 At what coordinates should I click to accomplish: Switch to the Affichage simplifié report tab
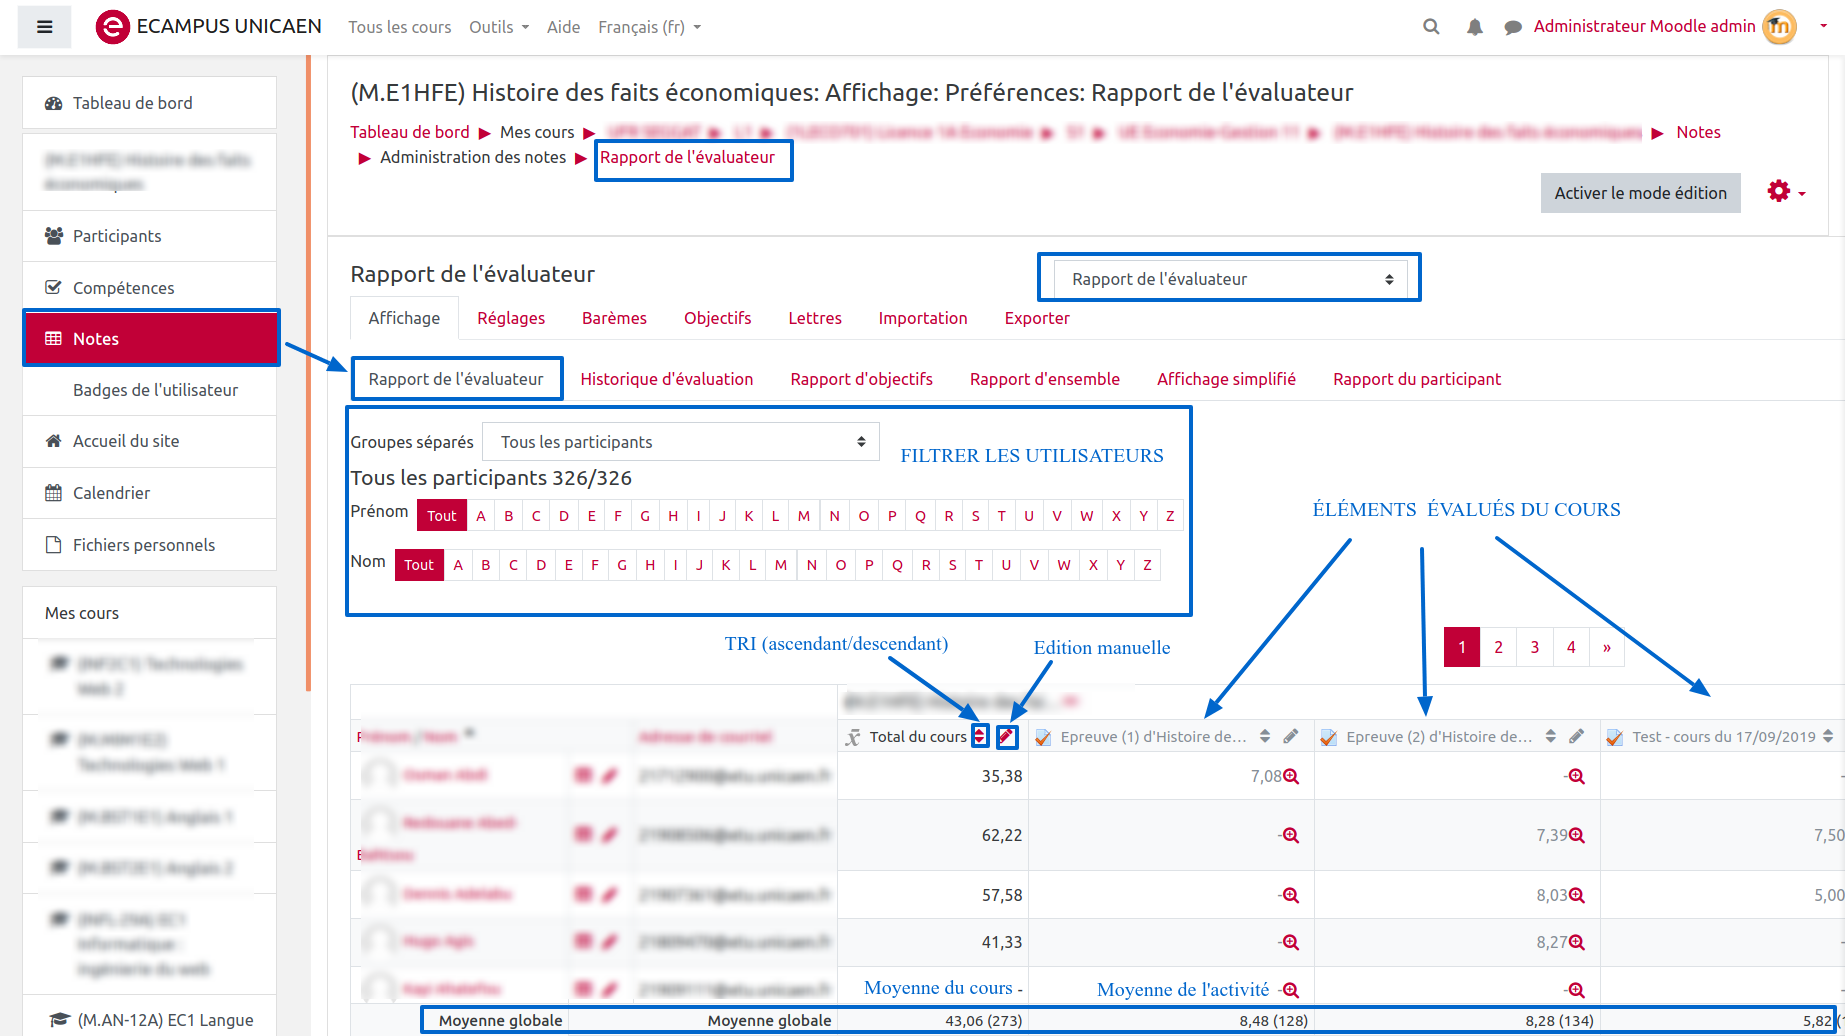[x=1225, y=379]
